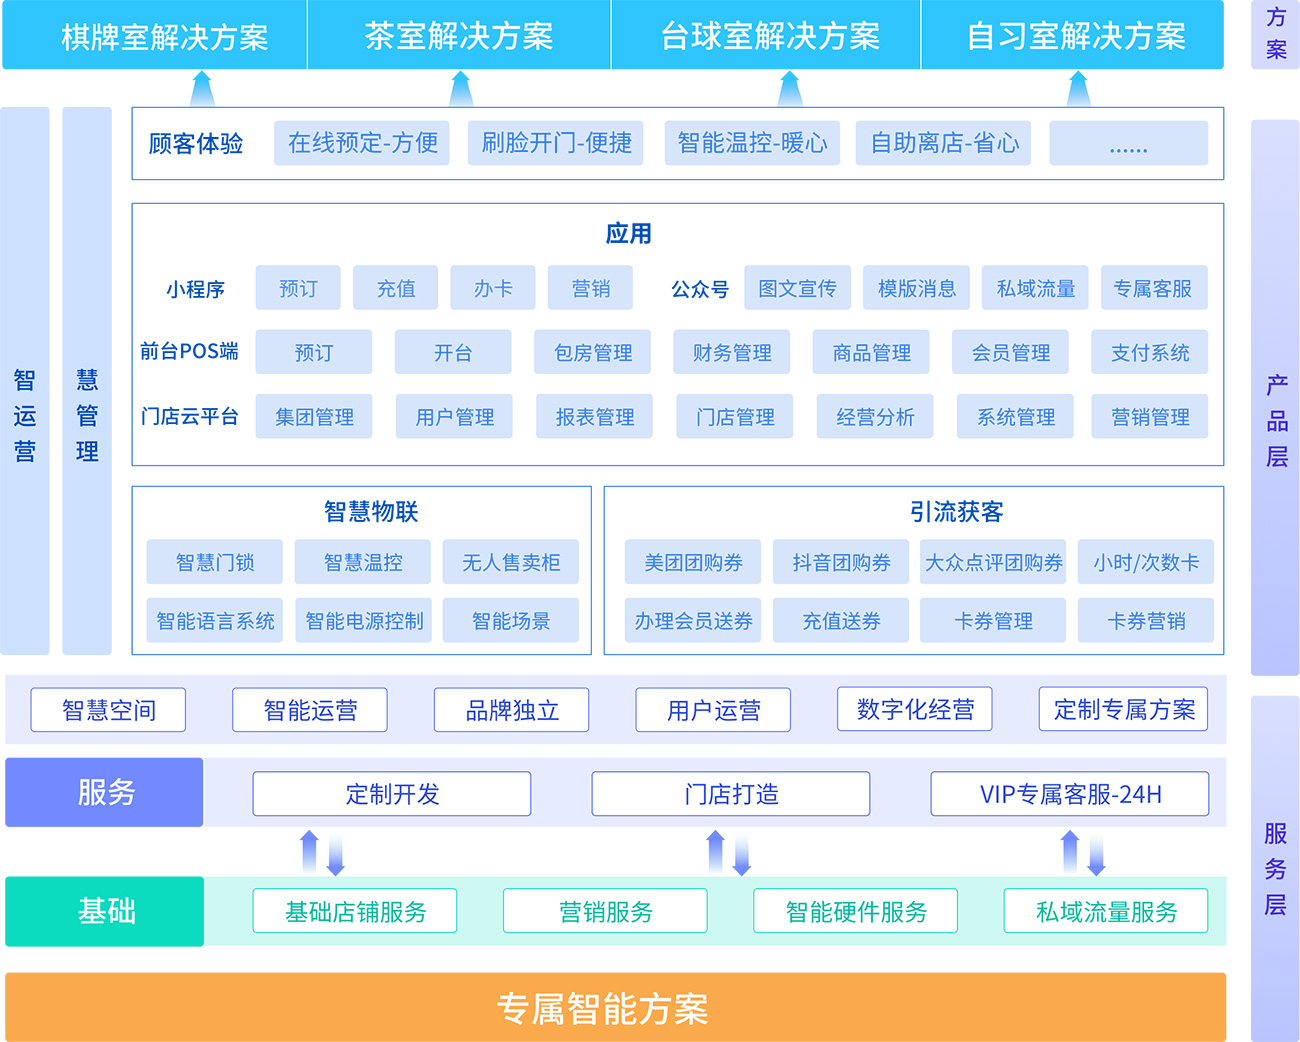This screenshot has height=1042, width=1300.
Task: Click the 智能硬件服务 box
Action: pos(856,911)
